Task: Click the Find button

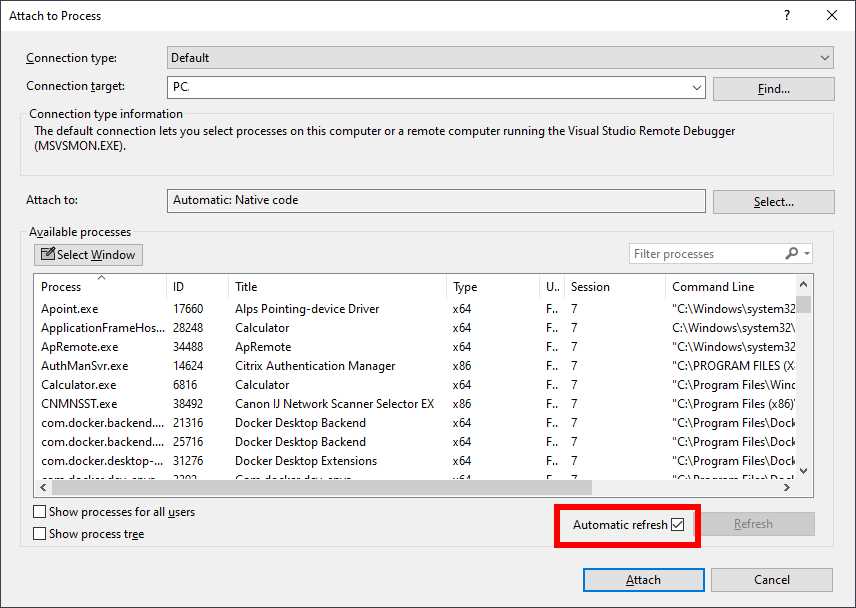Action: (x=773, y=89)
